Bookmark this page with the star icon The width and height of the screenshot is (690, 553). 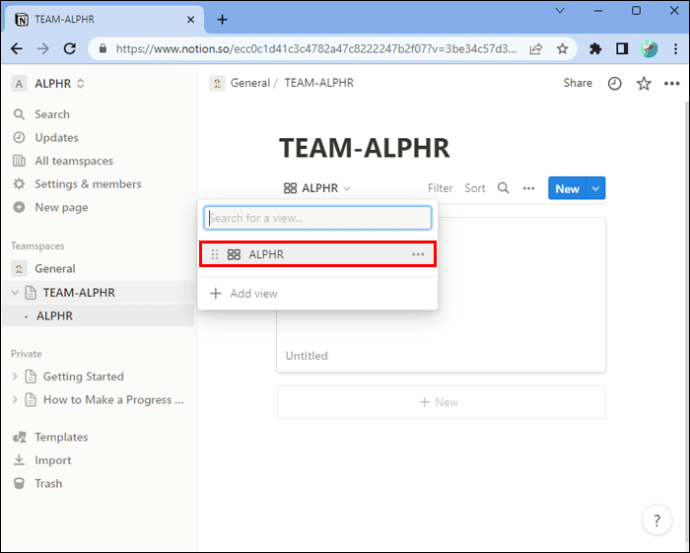coord(562,49)
